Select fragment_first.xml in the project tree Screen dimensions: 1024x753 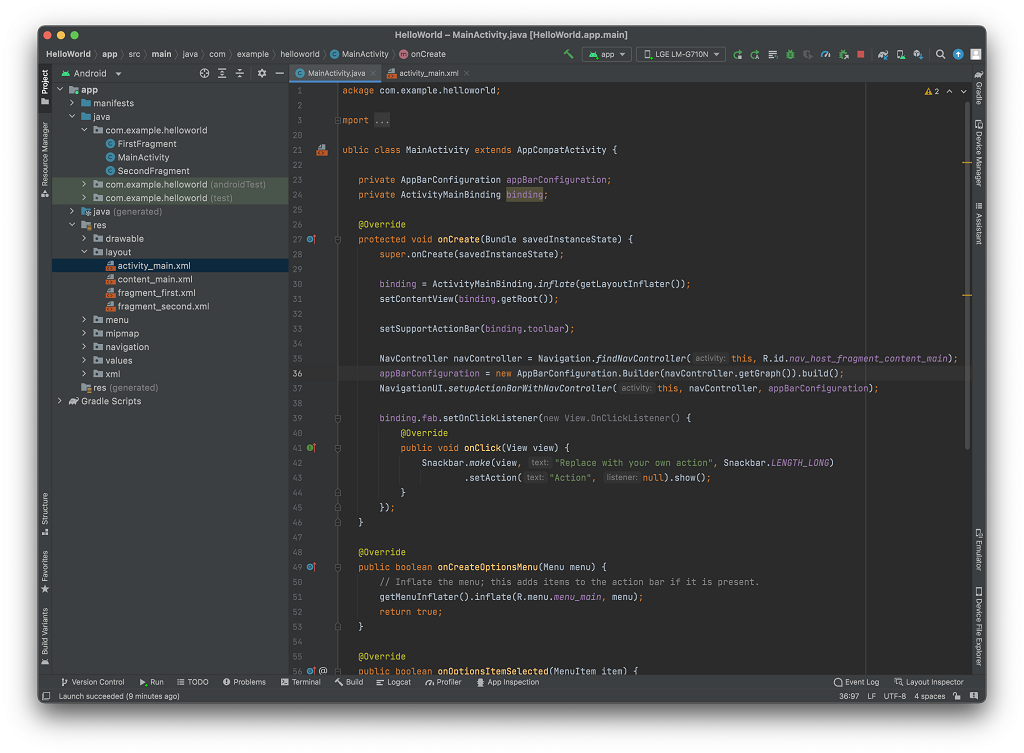[x=156, y=293]
